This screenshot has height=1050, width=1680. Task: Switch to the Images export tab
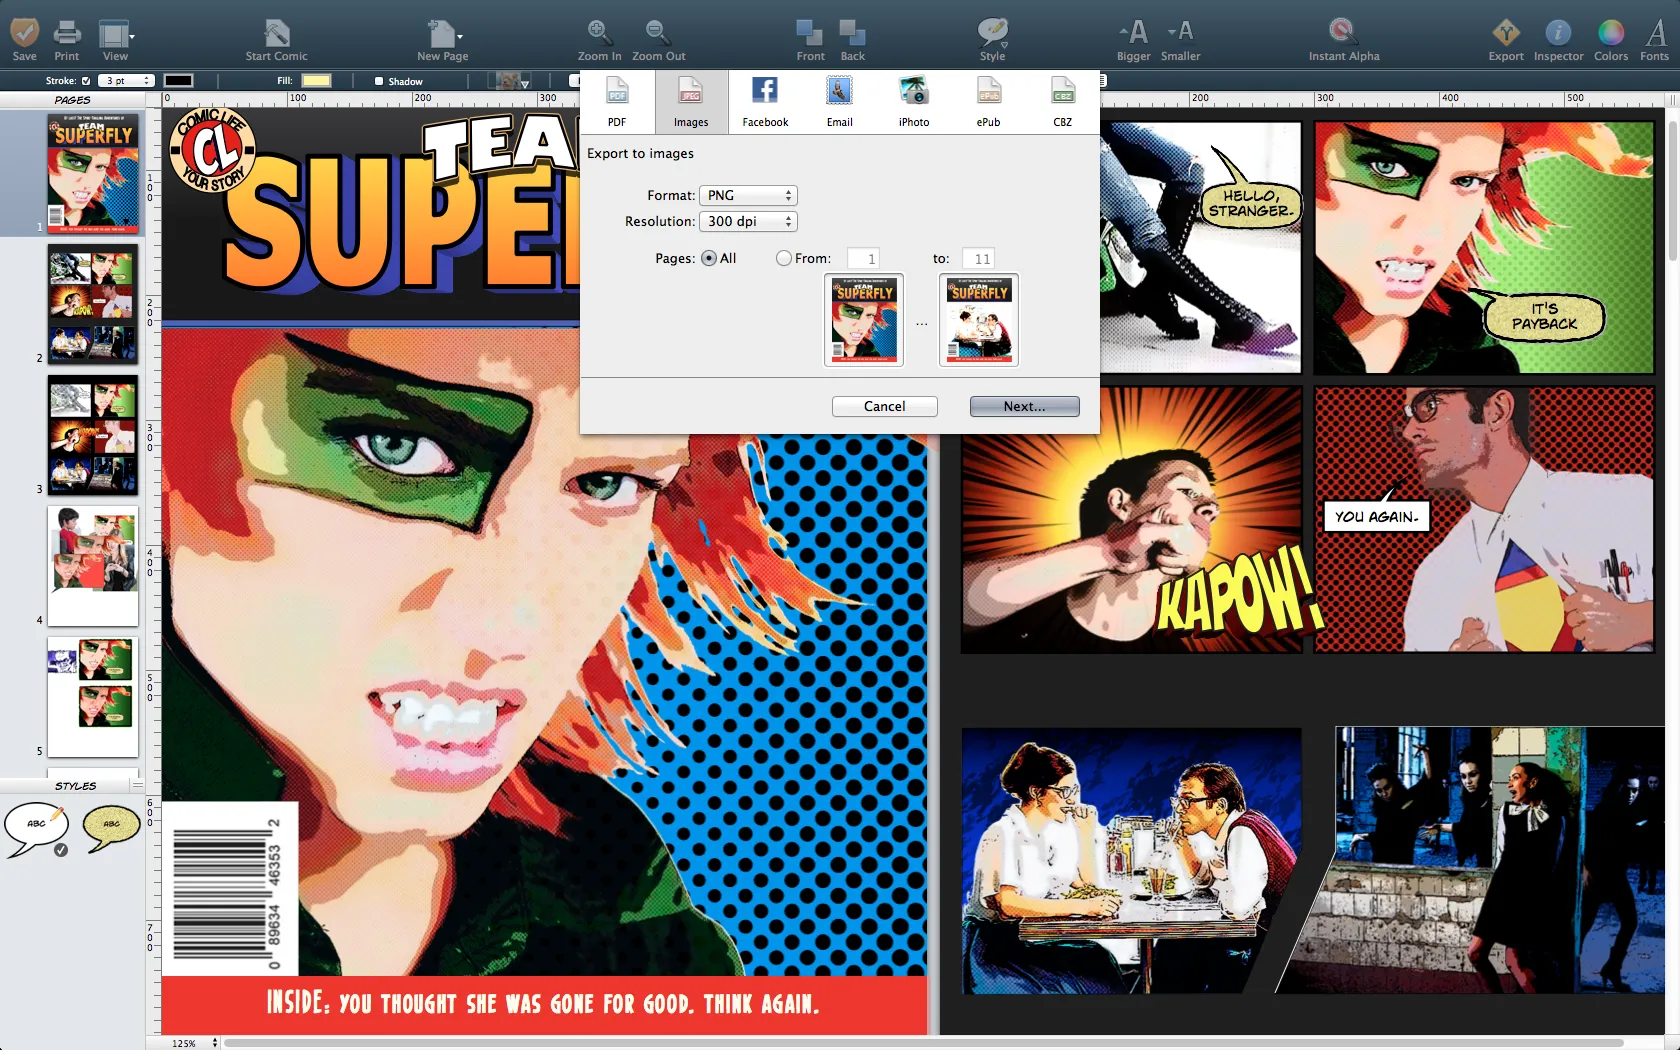click(691, 102)
